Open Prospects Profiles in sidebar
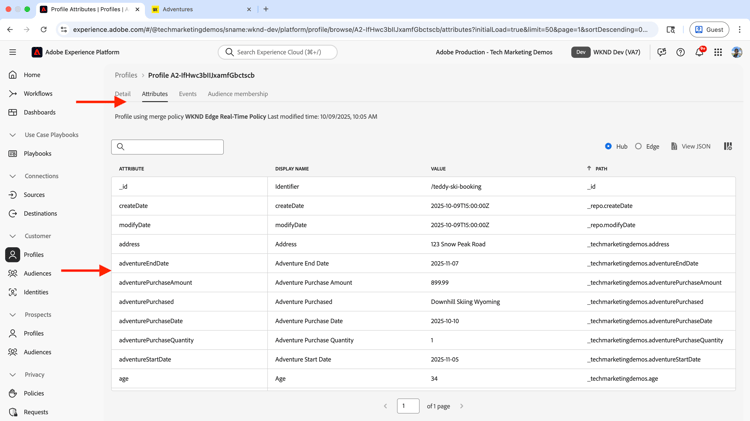The height and width of the screenshot is (421, 750). click(33, 333)
